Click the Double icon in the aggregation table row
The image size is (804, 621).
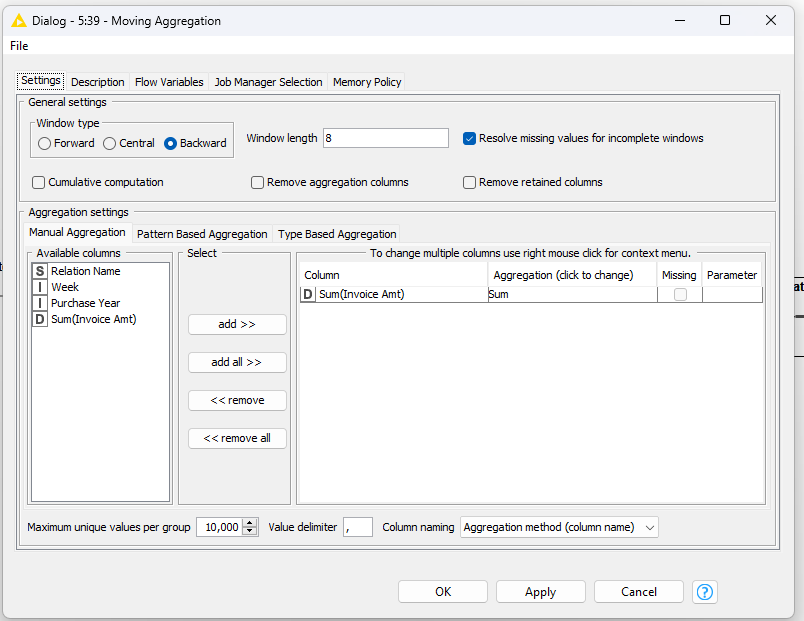click(308, 294)
